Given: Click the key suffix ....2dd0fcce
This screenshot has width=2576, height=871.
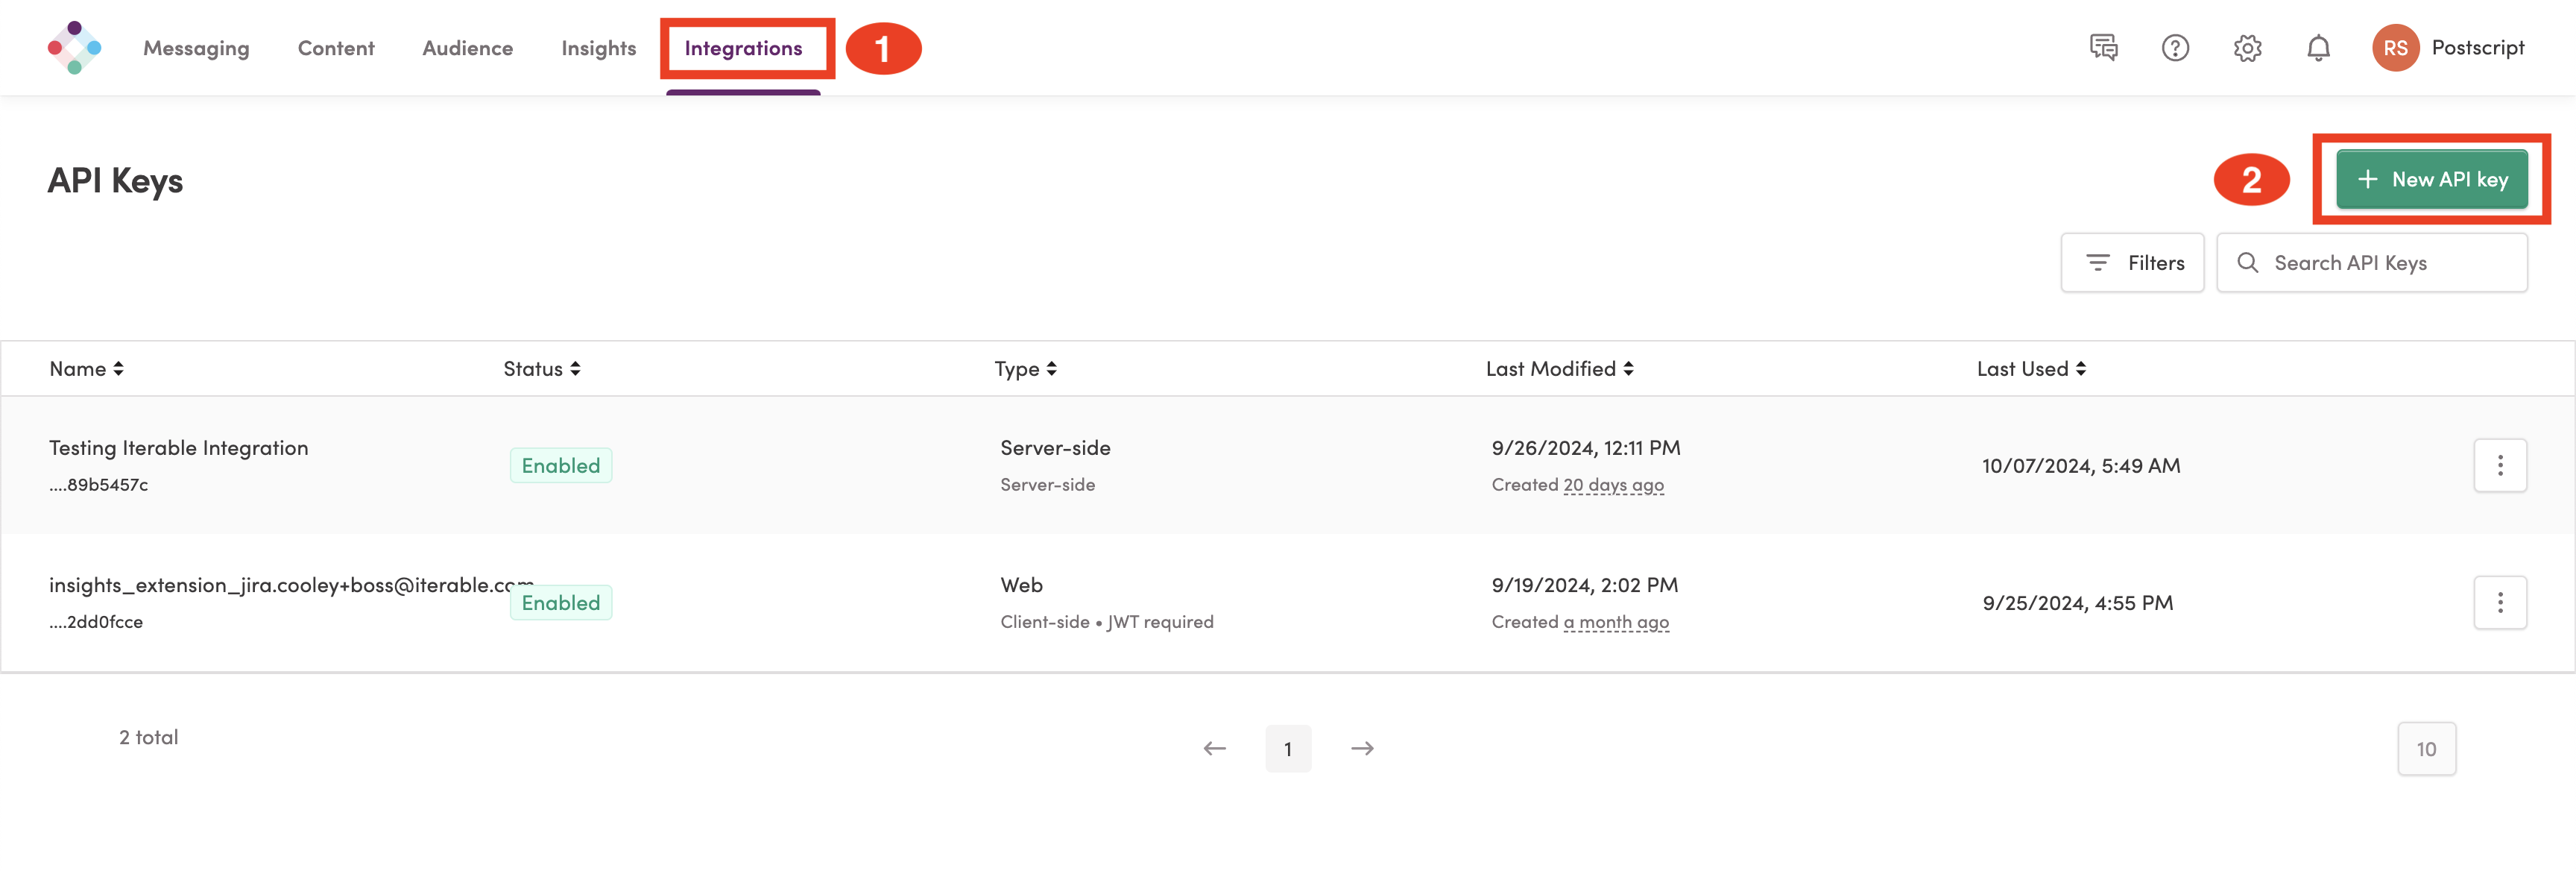Looking at the screenshot, I should click(x=96, y=621).
